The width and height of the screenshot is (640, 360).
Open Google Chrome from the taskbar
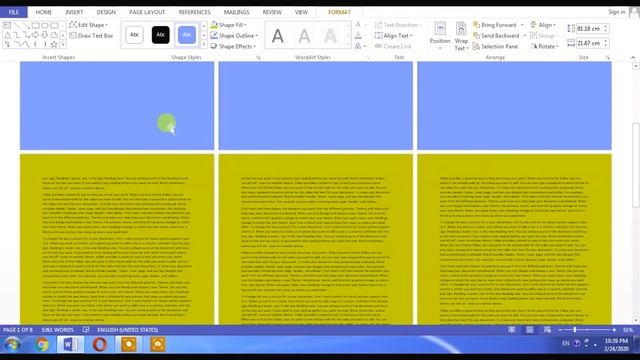[42, 345]
